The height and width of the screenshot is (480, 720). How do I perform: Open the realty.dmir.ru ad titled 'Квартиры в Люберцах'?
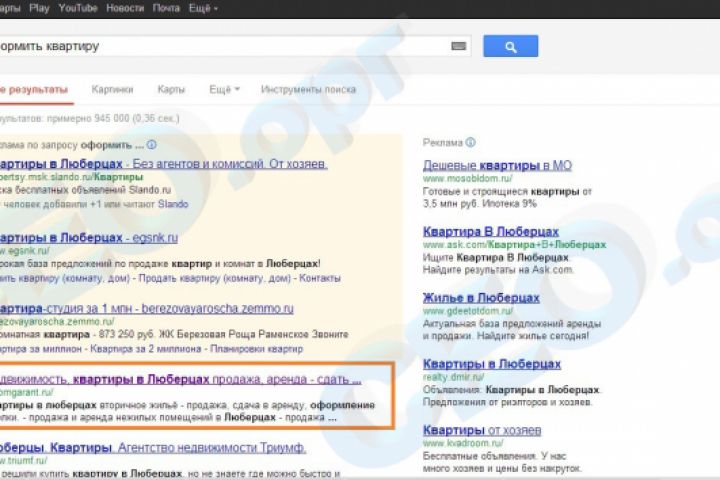tap(492, 364)
